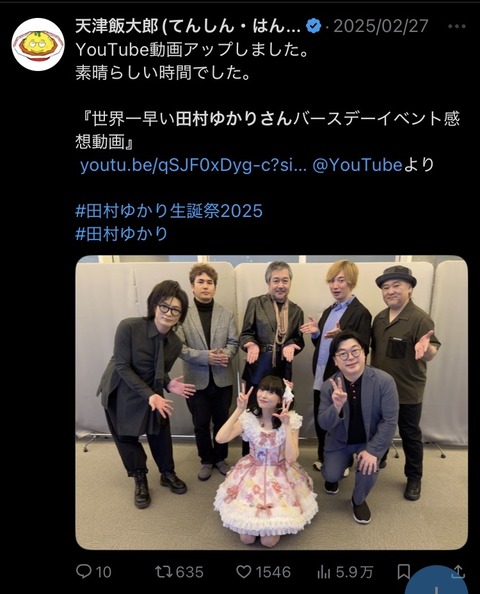Open hashtag #田村ゆかり
Screen dimensions: 480x594
click(x=122, y=233)
